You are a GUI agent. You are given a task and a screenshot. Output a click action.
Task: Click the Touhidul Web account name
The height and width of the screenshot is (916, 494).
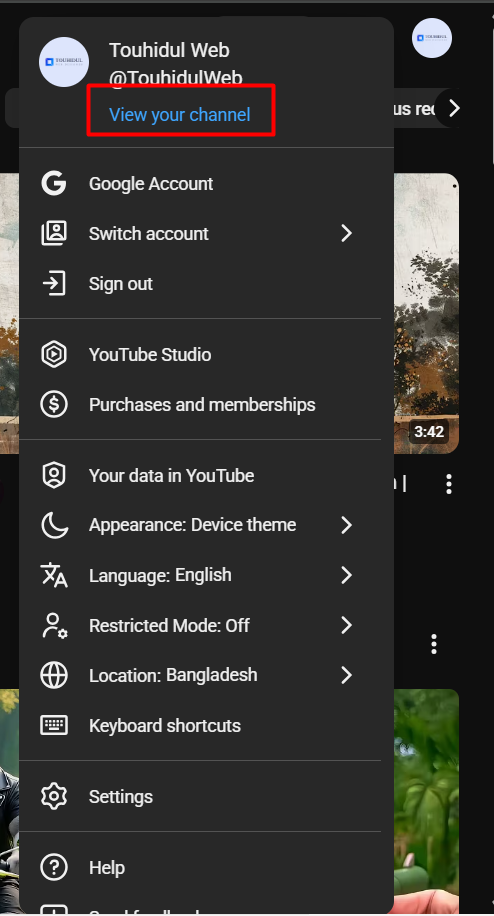[169, 50]
